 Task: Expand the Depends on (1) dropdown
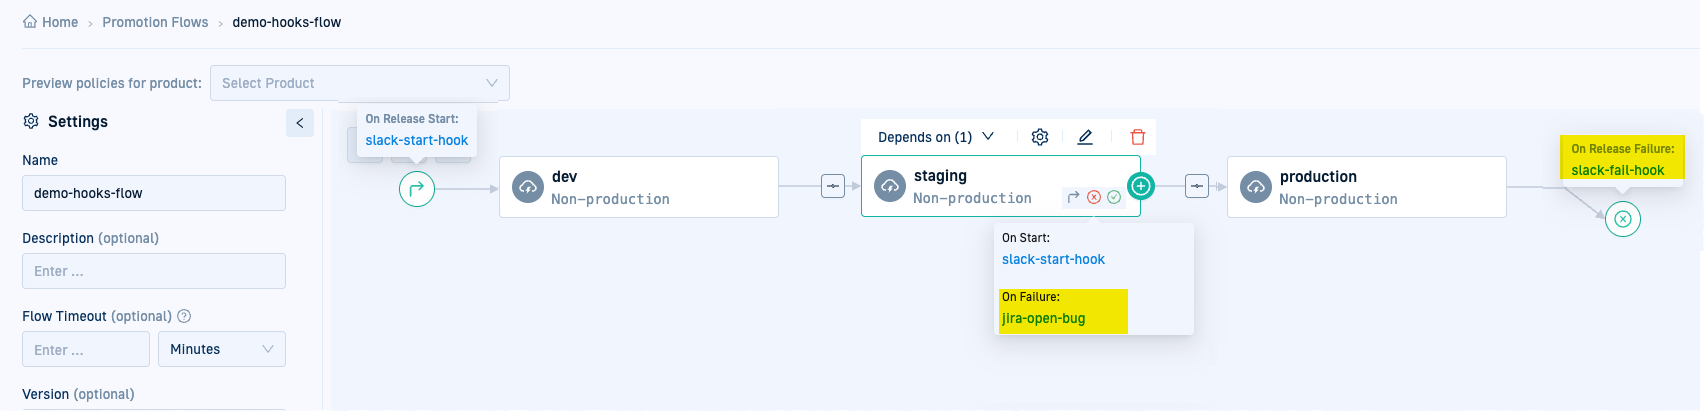935,137
